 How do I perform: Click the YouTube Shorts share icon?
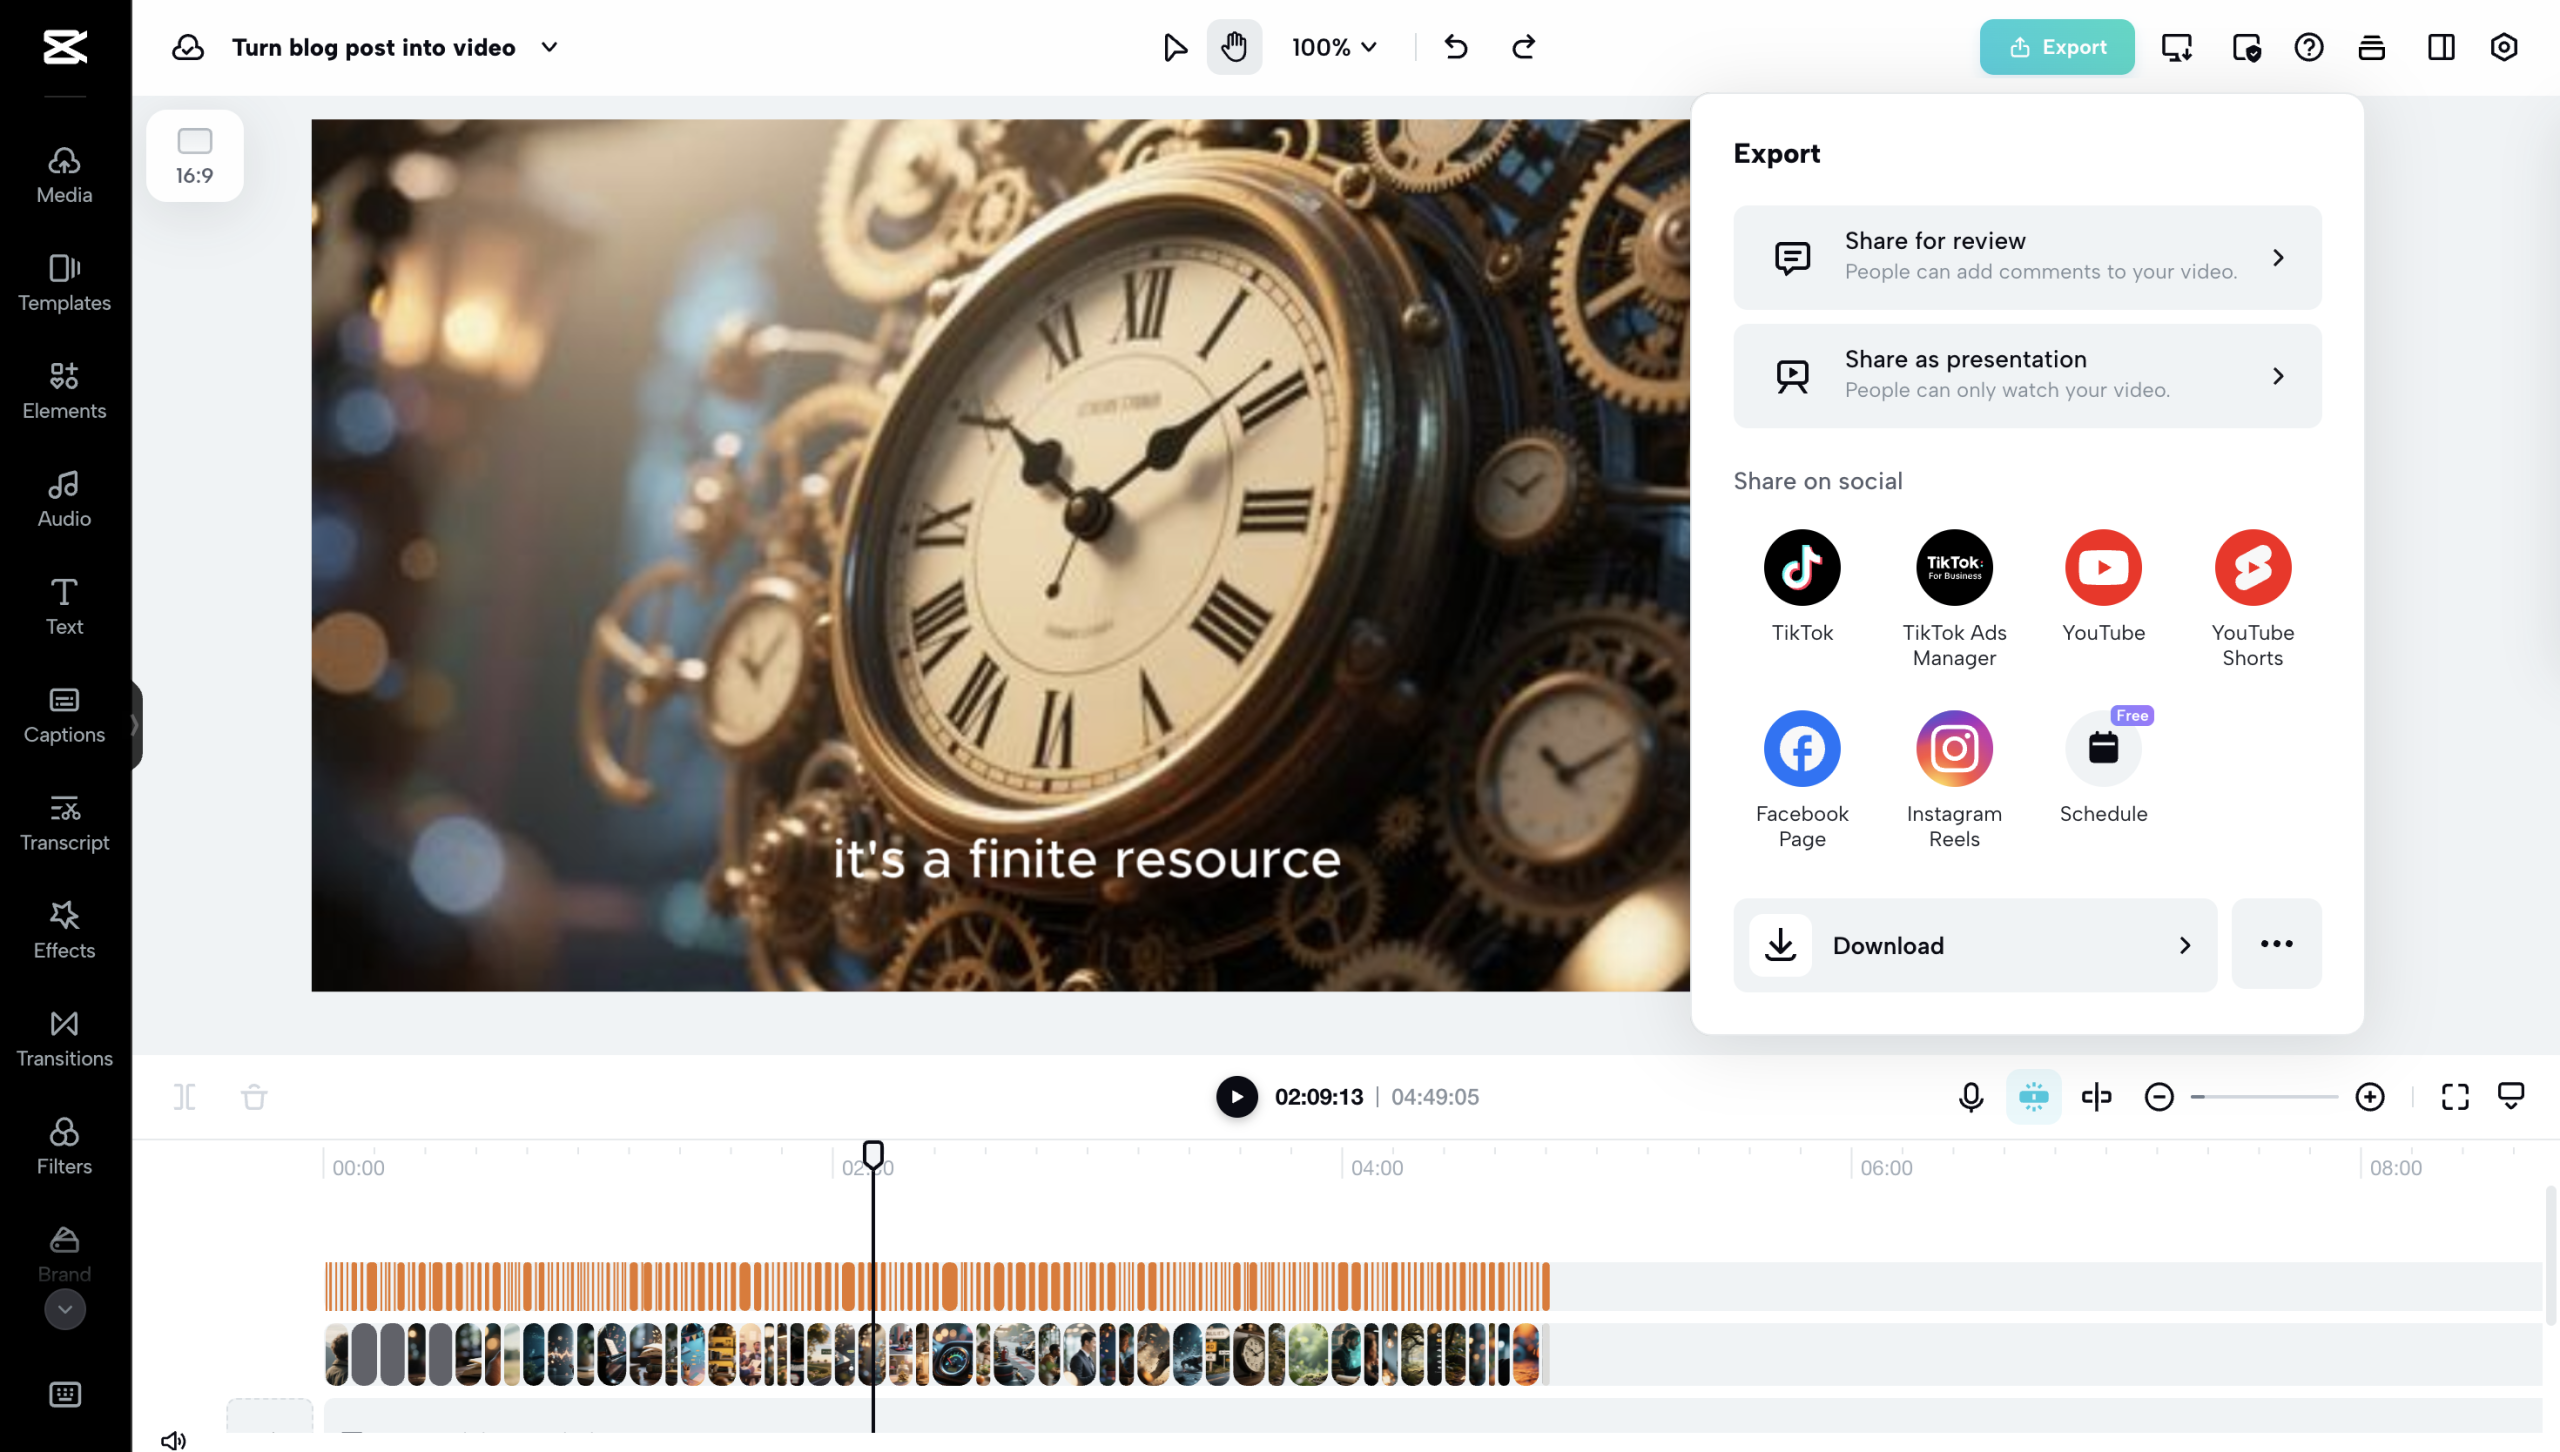click(x=2252, y=567)
